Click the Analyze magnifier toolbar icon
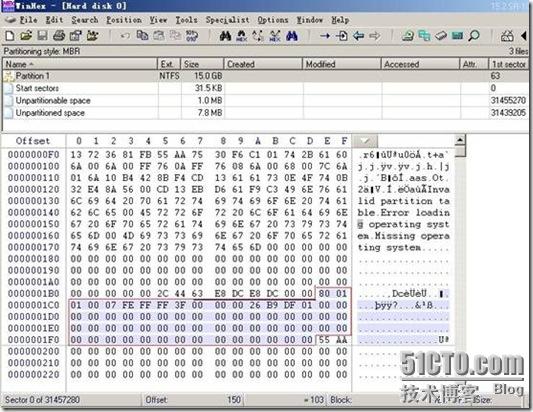The width and height of the screenshot is (533, 412). [474, 35]
